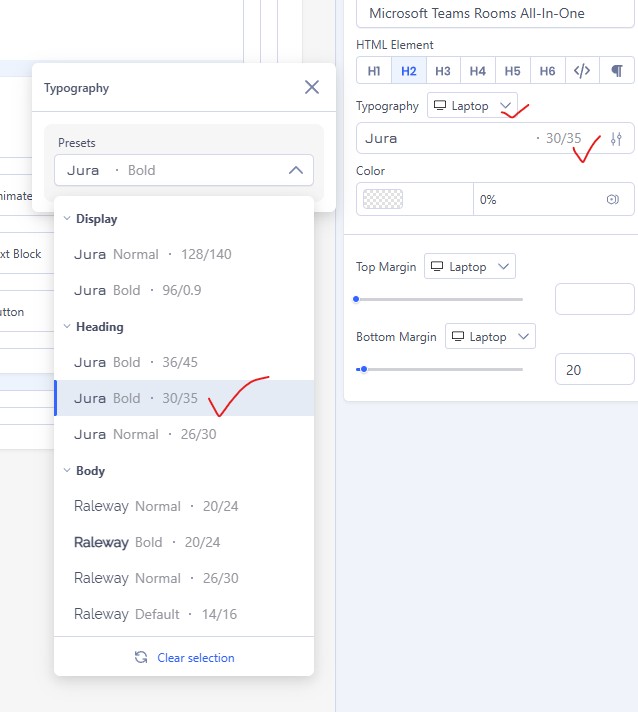Collapse the Display presets group

click(67, 219)
